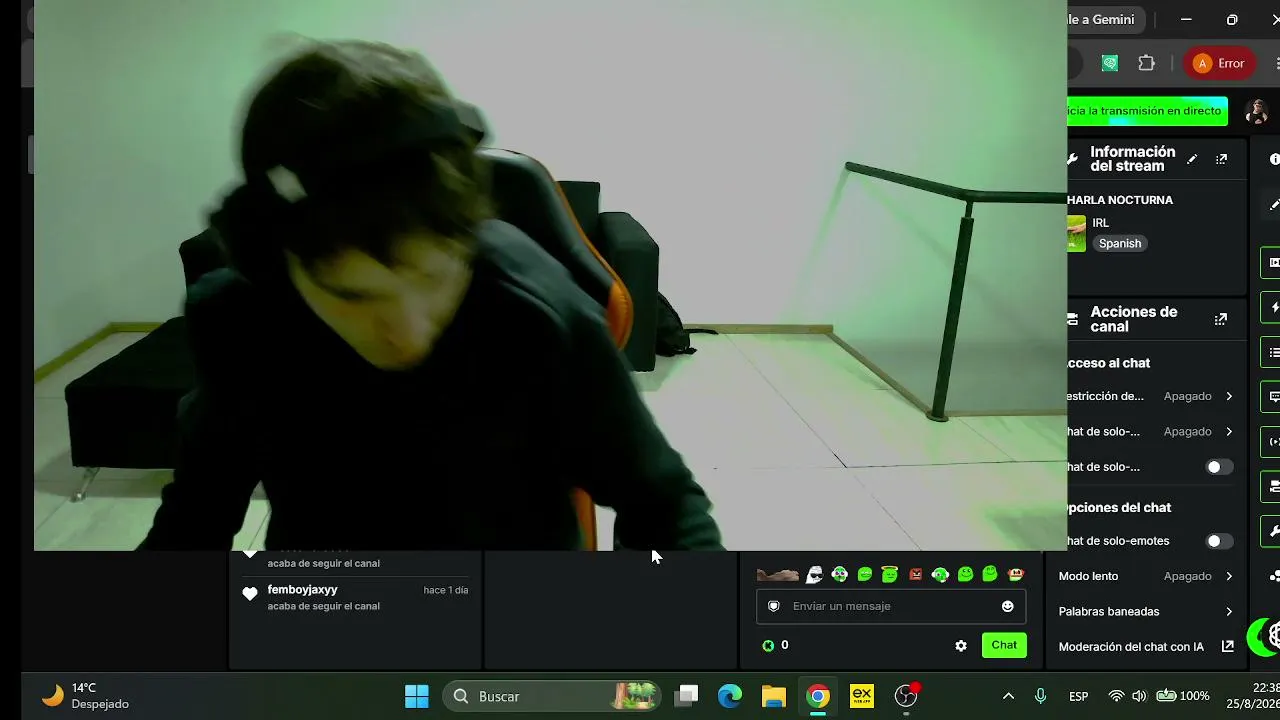Open Task View on the taskbar
The width and height of the screenshot is (1280, 720).
(686, 696)
